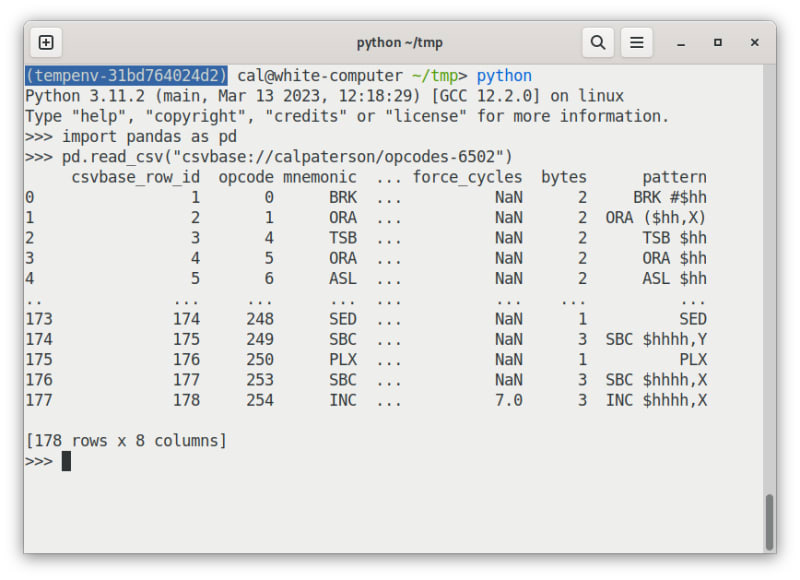This screenshot has width=800, height=580.
Task: Place cursor at the last >>> prompt
Action: (66, 461)
